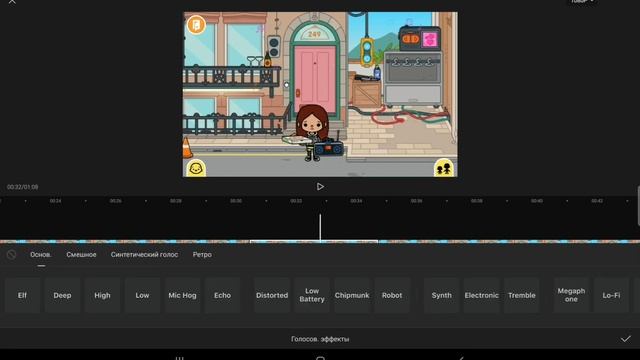Apply the Synth voice effect
This screenshot has width=640, height=360.
coord(442,295)
